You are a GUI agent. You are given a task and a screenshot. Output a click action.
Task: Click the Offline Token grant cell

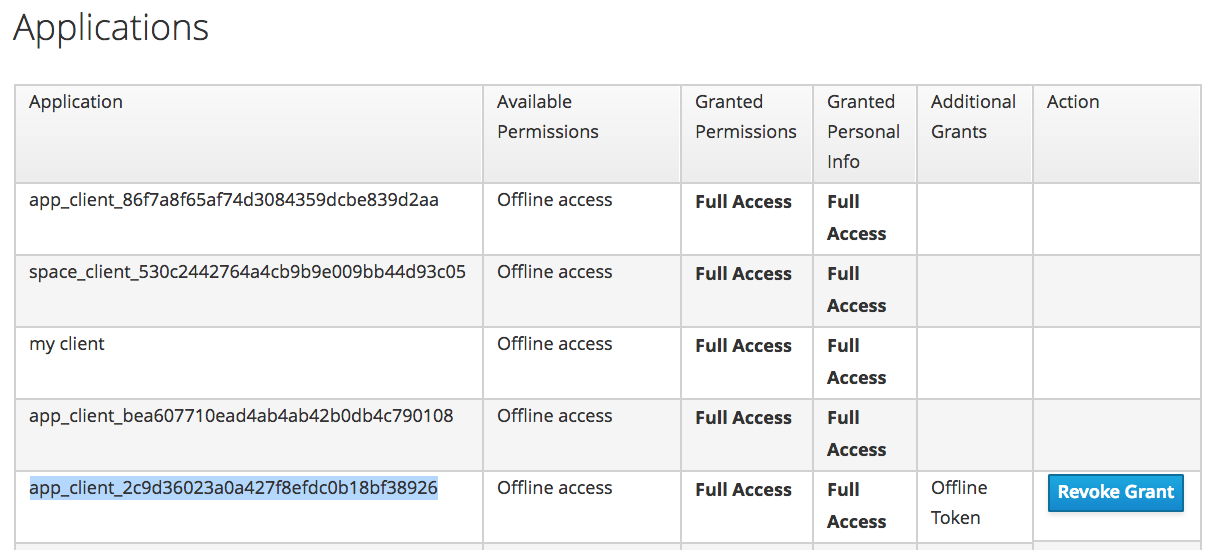959,503
